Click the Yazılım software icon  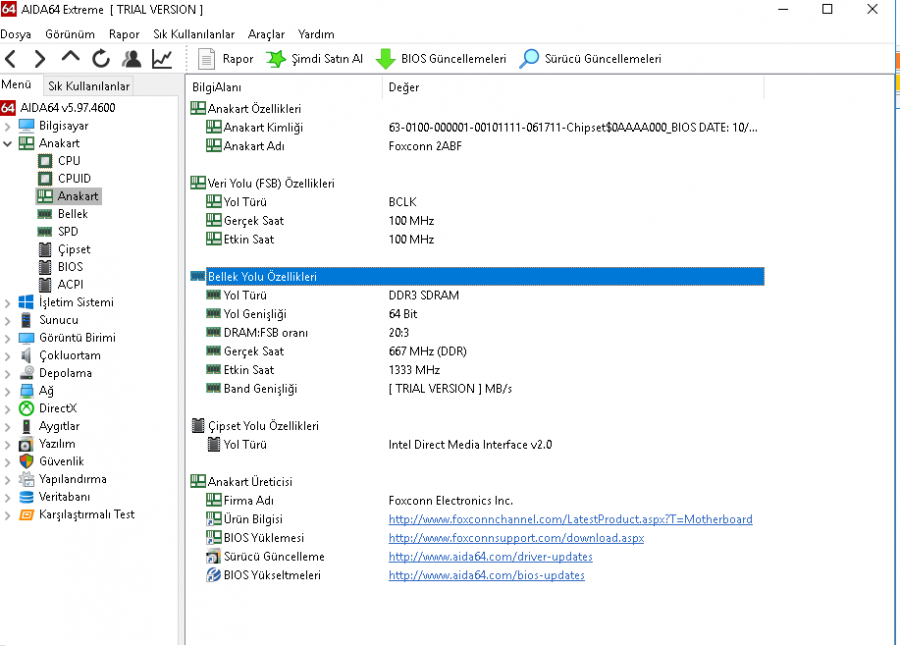tap(26, 444)
